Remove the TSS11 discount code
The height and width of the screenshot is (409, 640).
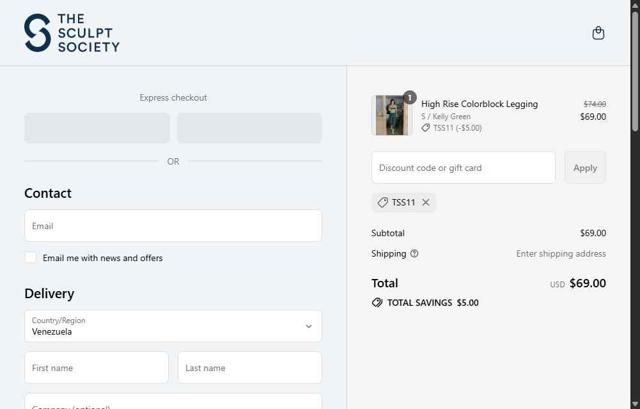coord(426,202)
